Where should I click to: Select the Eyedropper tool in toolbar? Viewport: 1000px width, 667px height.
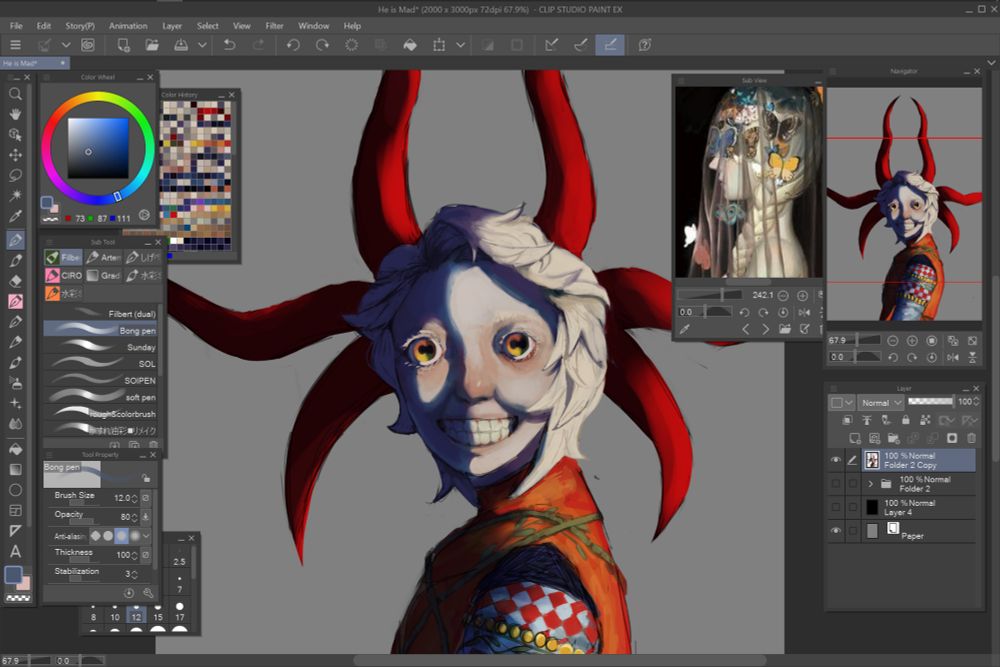[x=15, y=217]
